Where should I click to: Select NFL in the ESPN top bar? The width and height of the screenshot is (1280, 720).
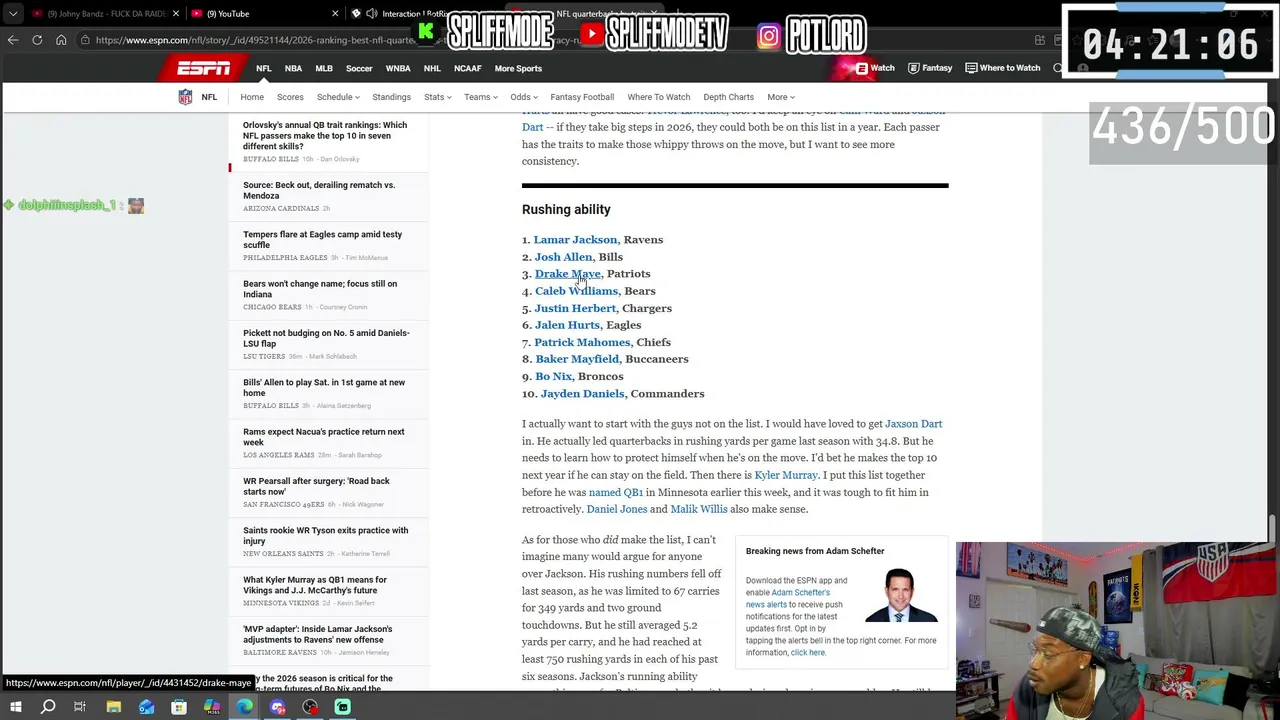tap(264, 68)
